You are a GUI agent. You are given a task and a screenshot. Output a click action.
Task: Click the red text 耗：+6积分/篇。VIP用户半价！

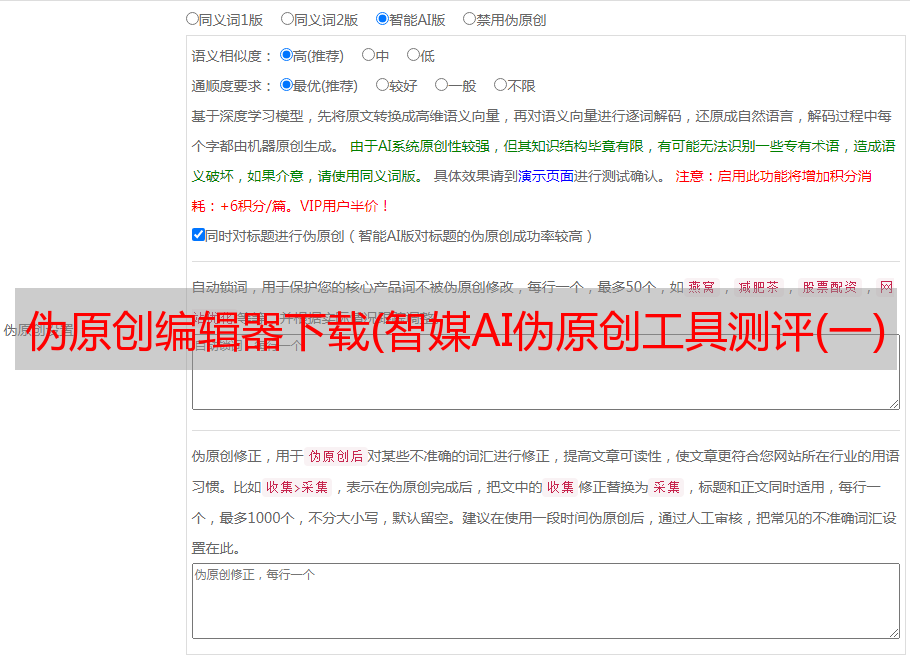coord(290,206)
